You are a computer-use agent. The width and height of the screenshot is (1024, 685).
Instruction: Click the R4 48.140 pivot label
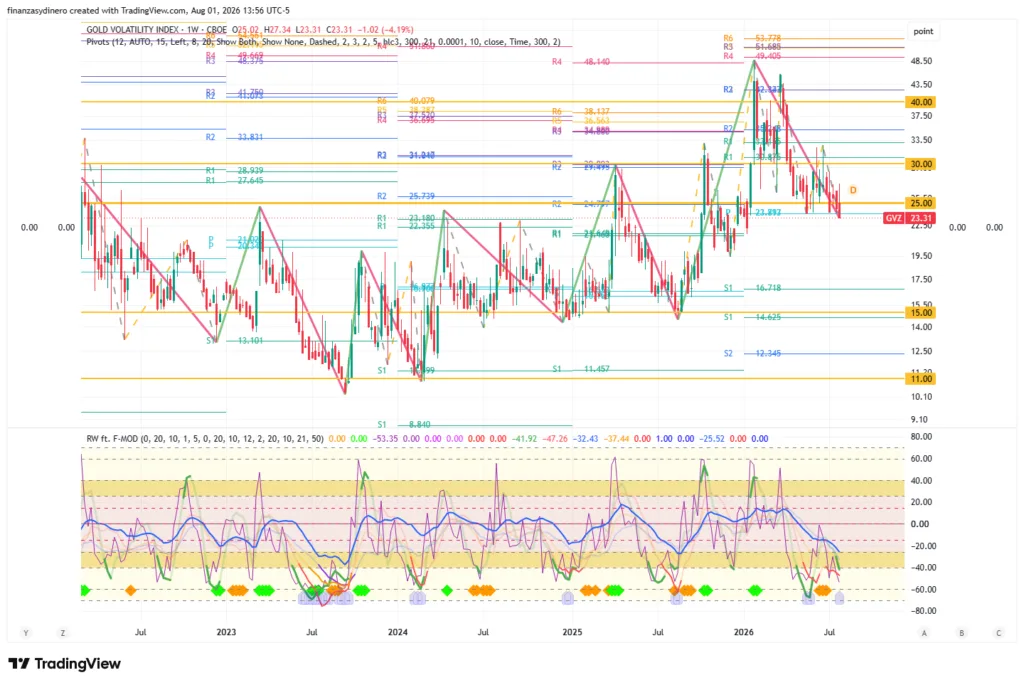(581, 62)
